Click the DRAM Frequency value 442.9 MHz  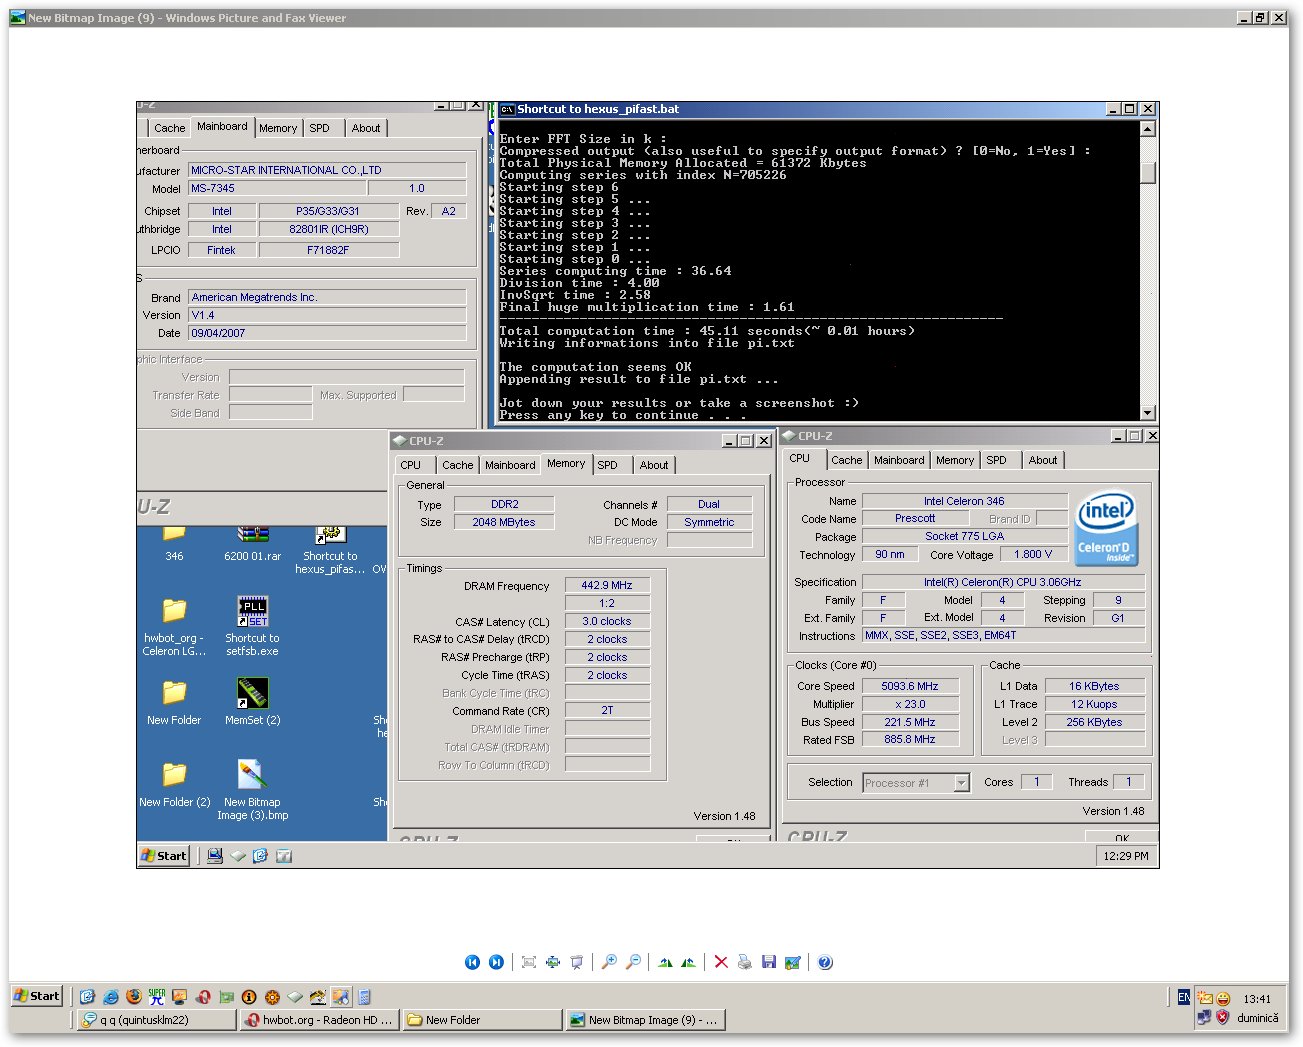click(607, 585)
